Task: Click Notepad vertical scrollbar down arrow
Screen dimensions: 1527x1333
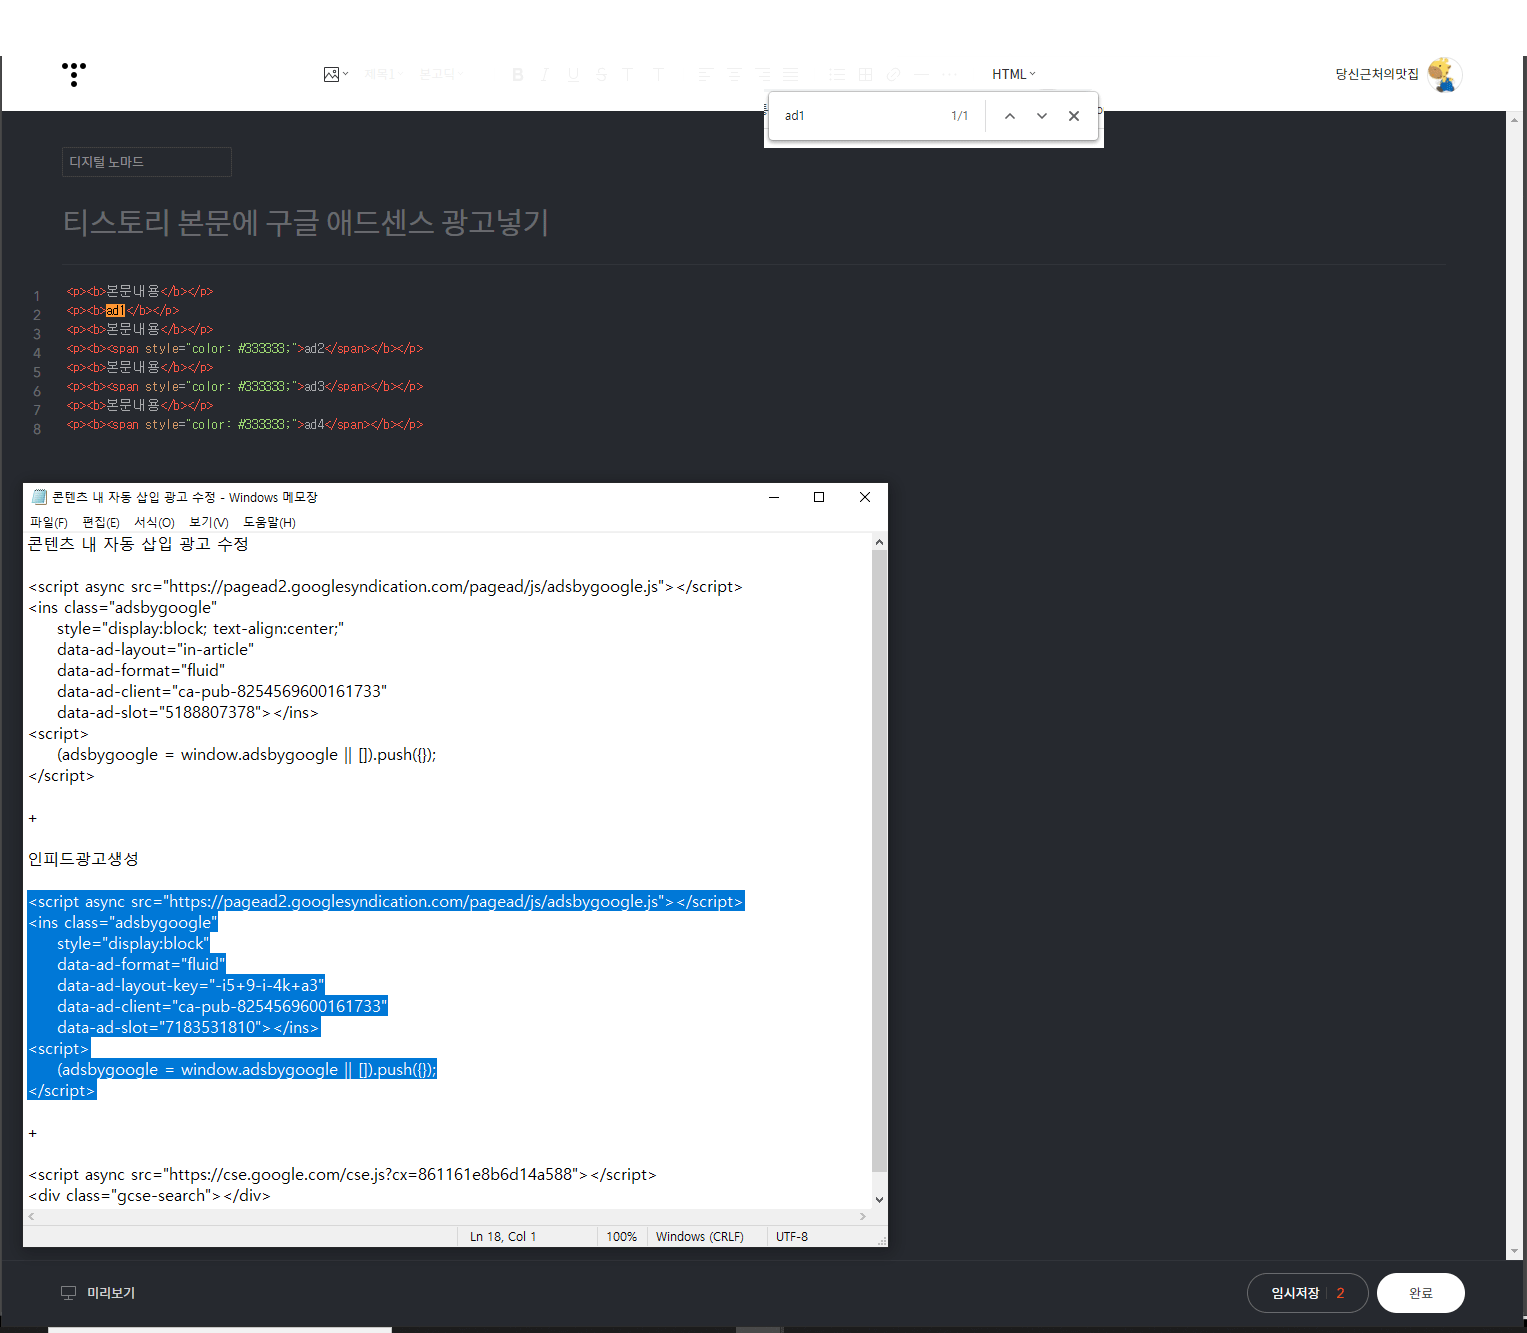Action: coord(879,1200)
